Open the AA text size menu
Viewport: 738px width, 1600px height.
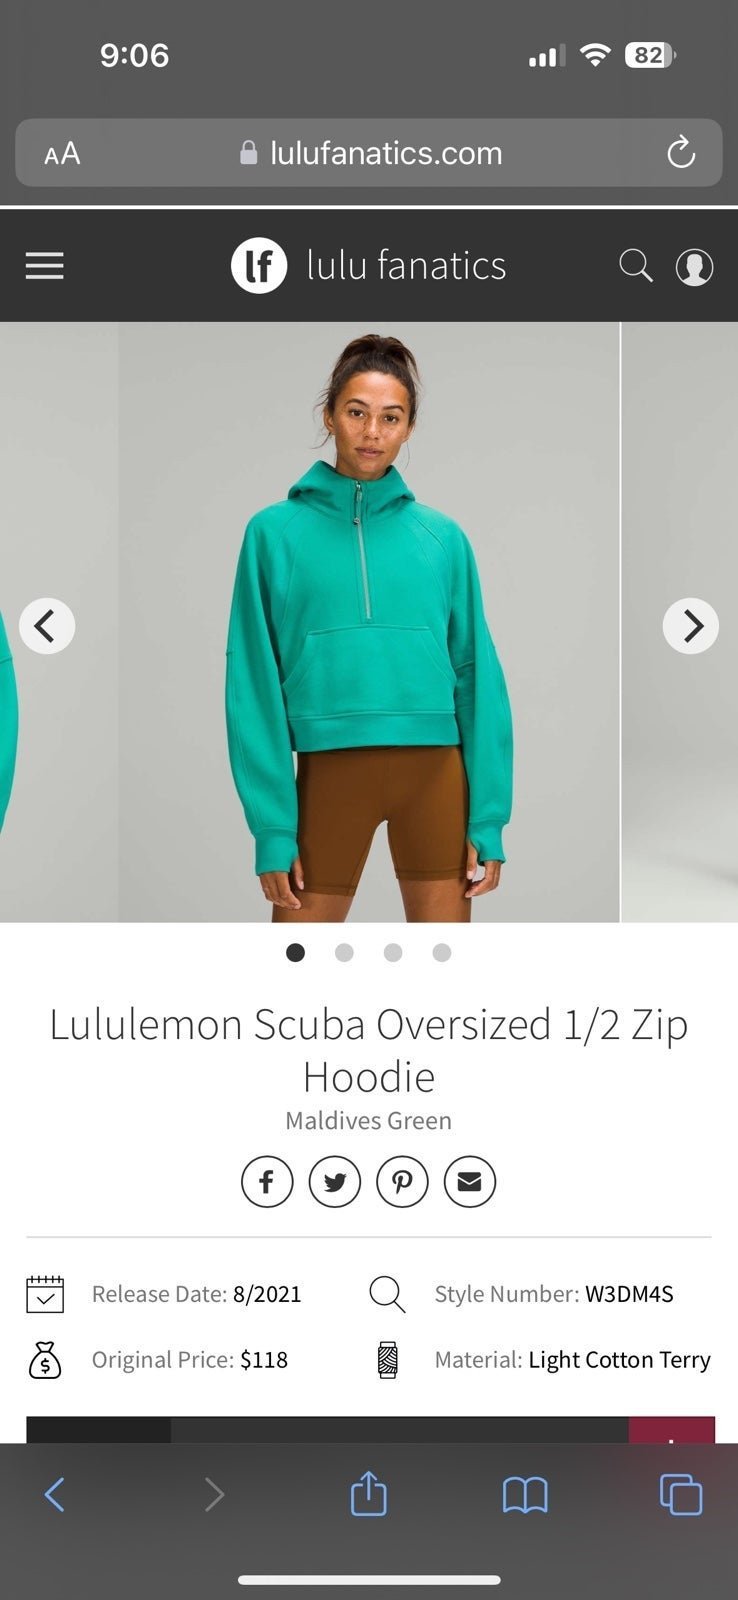point(62,153)
